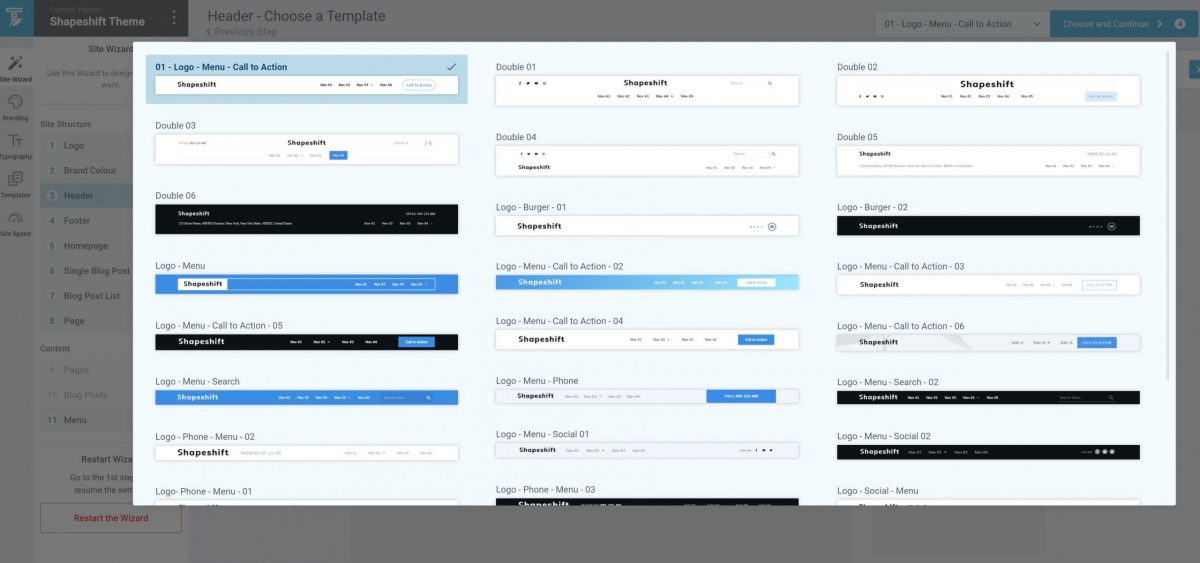Click the Logo- Phone - Menu - 01 label
The width and height of the screenshot is (1200, 563).
(204, 491)
